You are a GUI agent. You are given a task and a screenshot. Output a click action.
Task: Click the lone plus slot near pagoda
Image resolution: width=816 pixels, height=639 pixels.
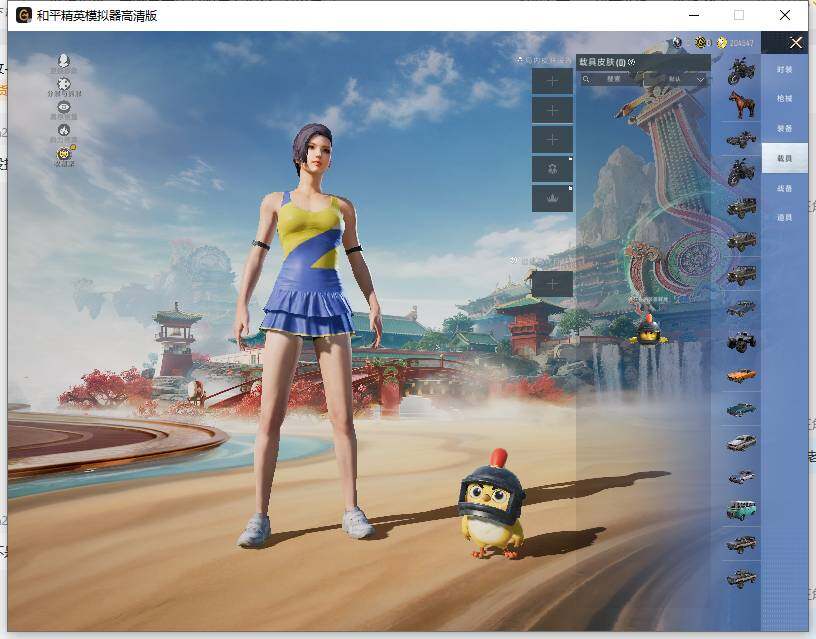tap(552, 284)
